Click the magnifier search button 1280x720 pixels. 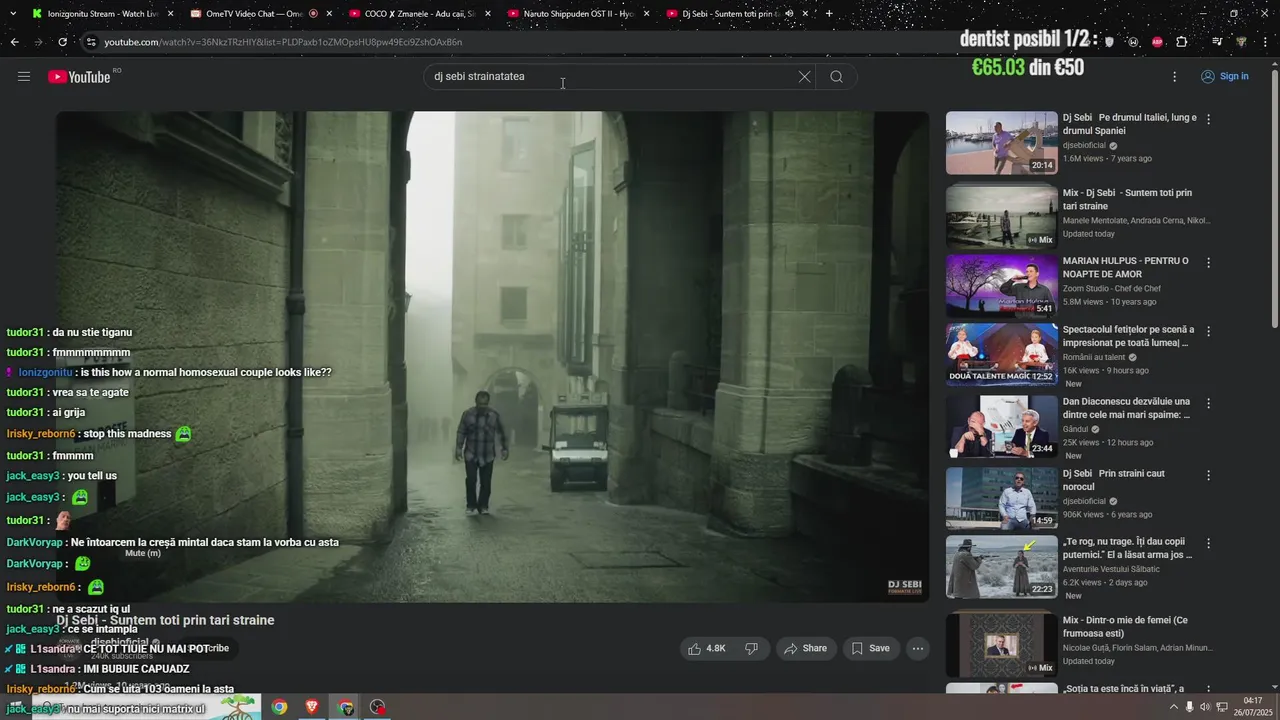(837, 77)
